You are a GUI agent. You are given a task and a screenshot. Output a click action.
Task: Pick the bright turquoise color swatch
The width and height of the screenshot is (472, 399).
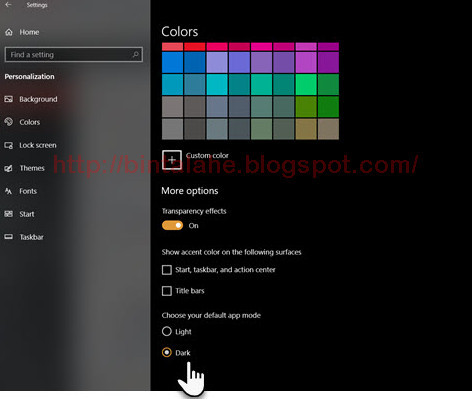point(217,84)
